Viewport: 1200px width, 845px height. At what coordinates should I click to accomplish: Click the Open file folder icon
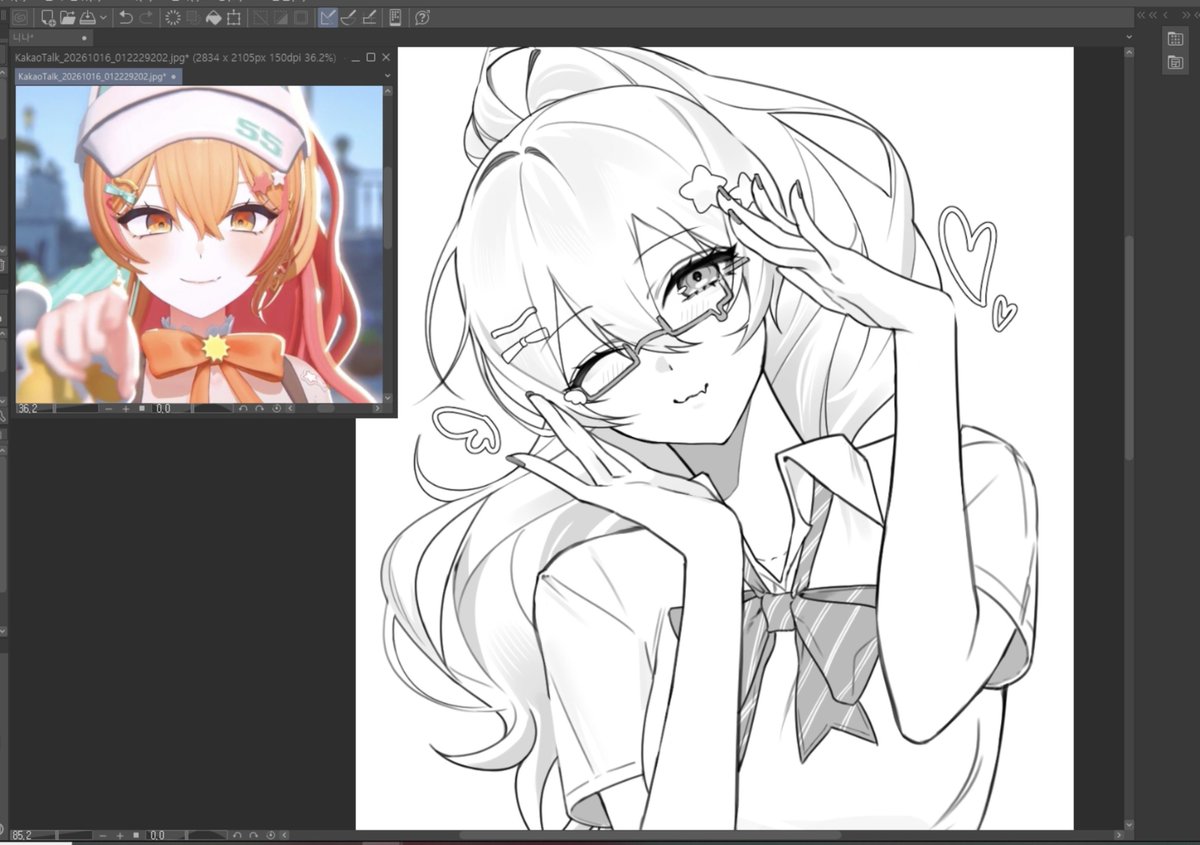pyautogui.click(x=68, y=17)
